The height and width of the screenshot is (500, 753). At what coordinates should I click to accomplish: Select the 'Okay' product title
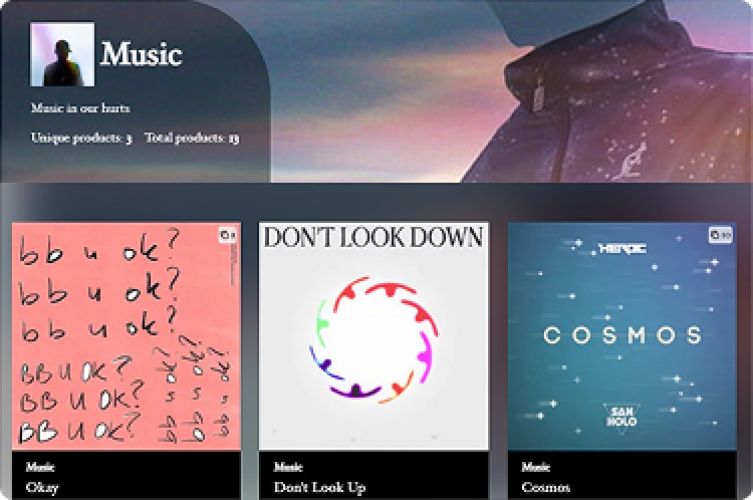[x=42, y=487]
